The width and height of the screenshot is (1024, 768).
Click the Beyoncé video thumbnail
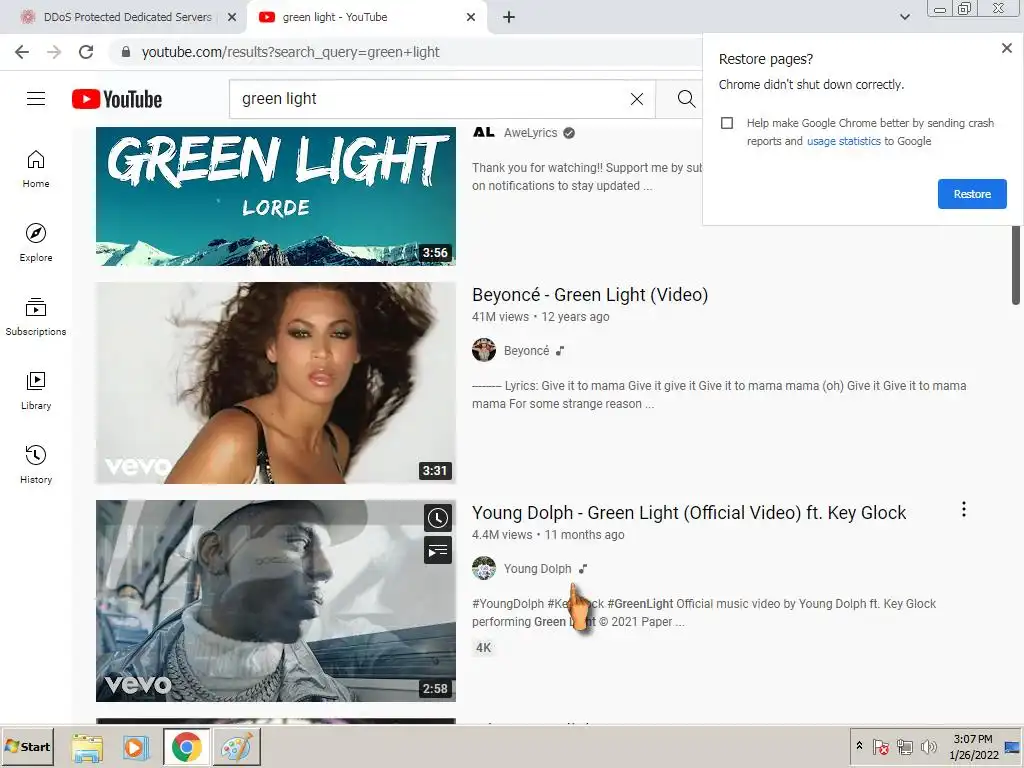coord(276,383)
